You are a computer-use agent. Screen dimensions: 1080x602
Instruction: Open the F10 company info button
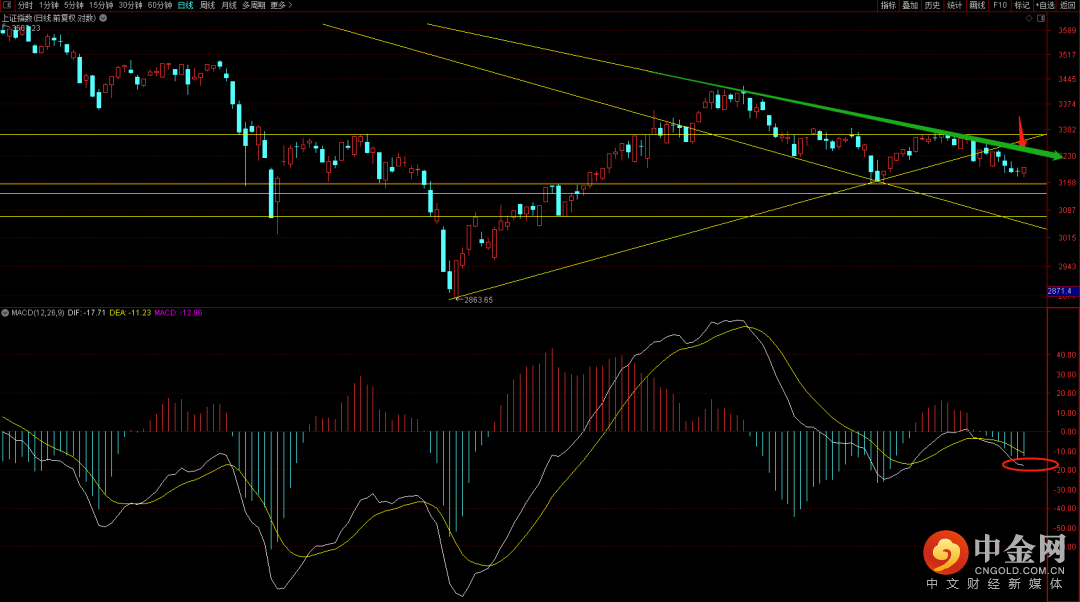tap(1000, 5)
